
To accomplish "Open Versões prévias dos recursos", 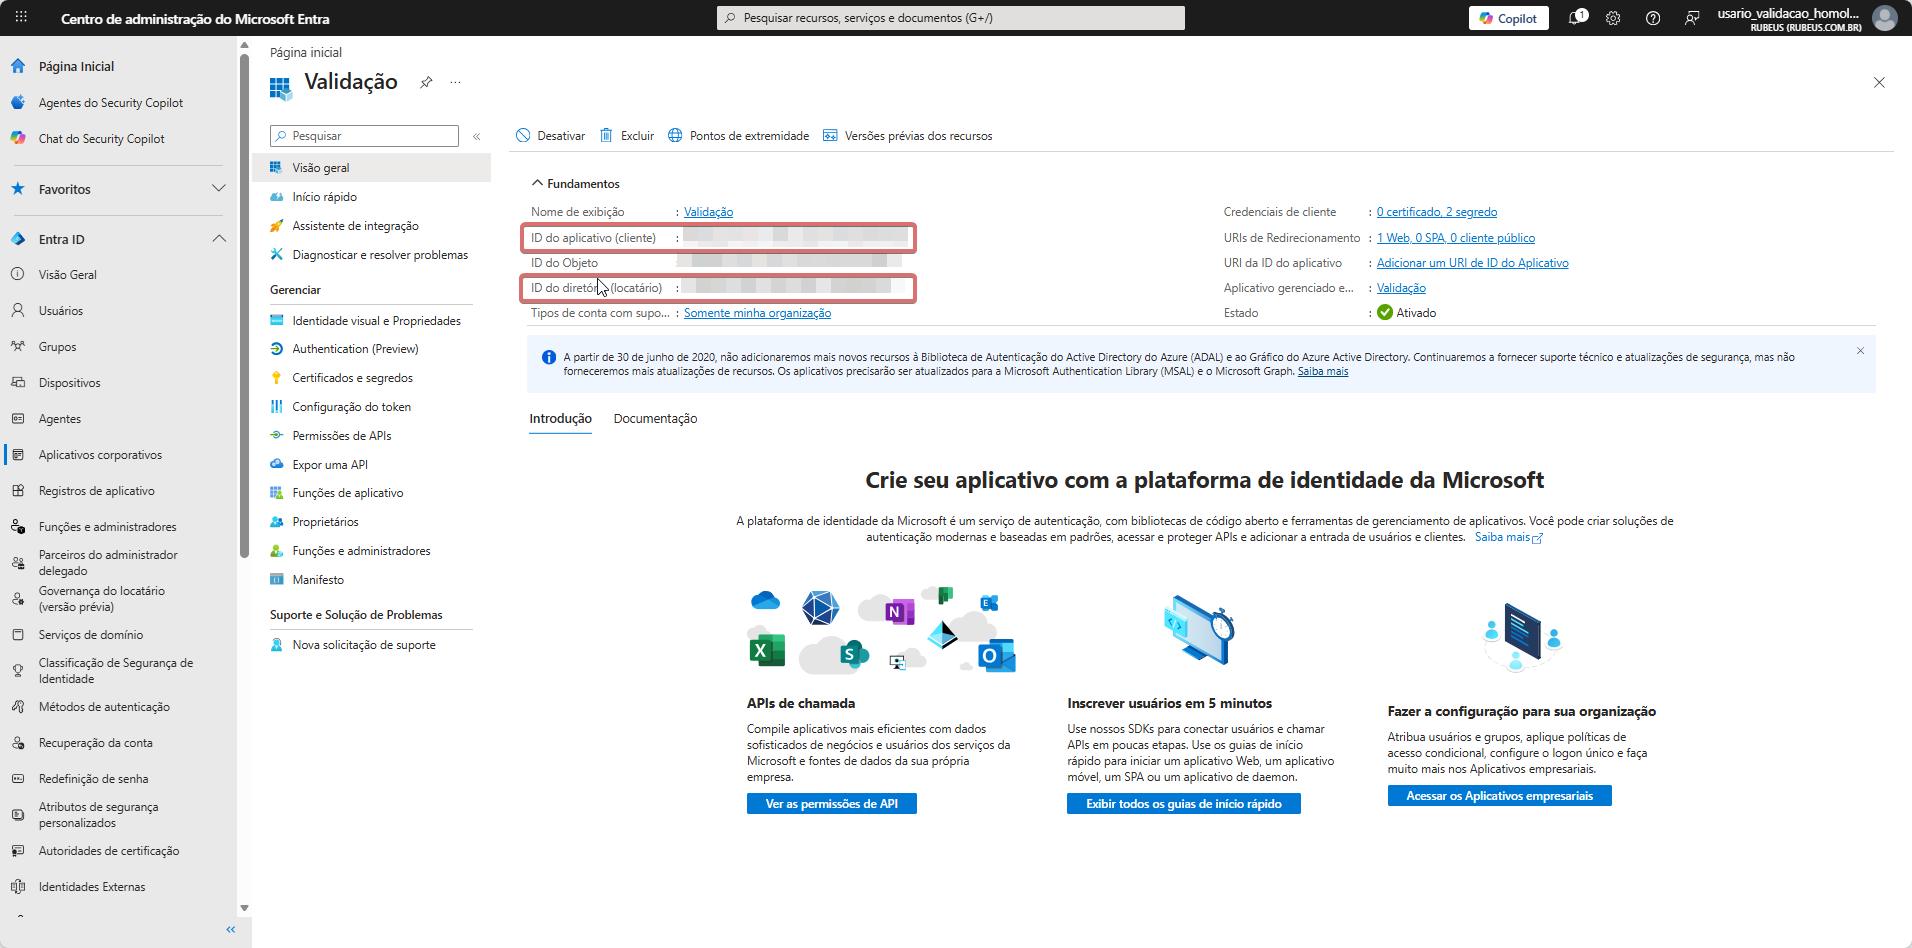I will (x=907, y=136).
